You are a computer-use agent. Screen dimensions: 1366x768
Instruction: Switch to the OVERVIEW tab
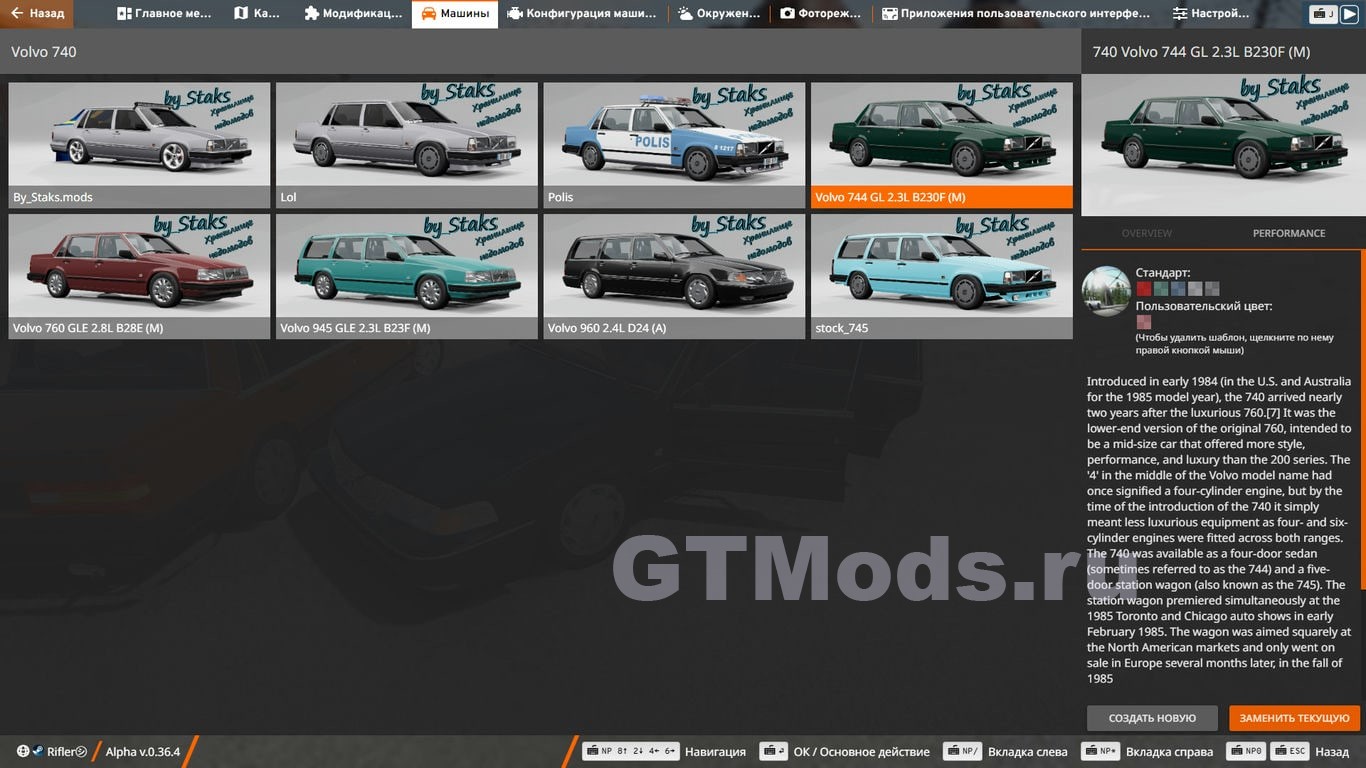1146,233
